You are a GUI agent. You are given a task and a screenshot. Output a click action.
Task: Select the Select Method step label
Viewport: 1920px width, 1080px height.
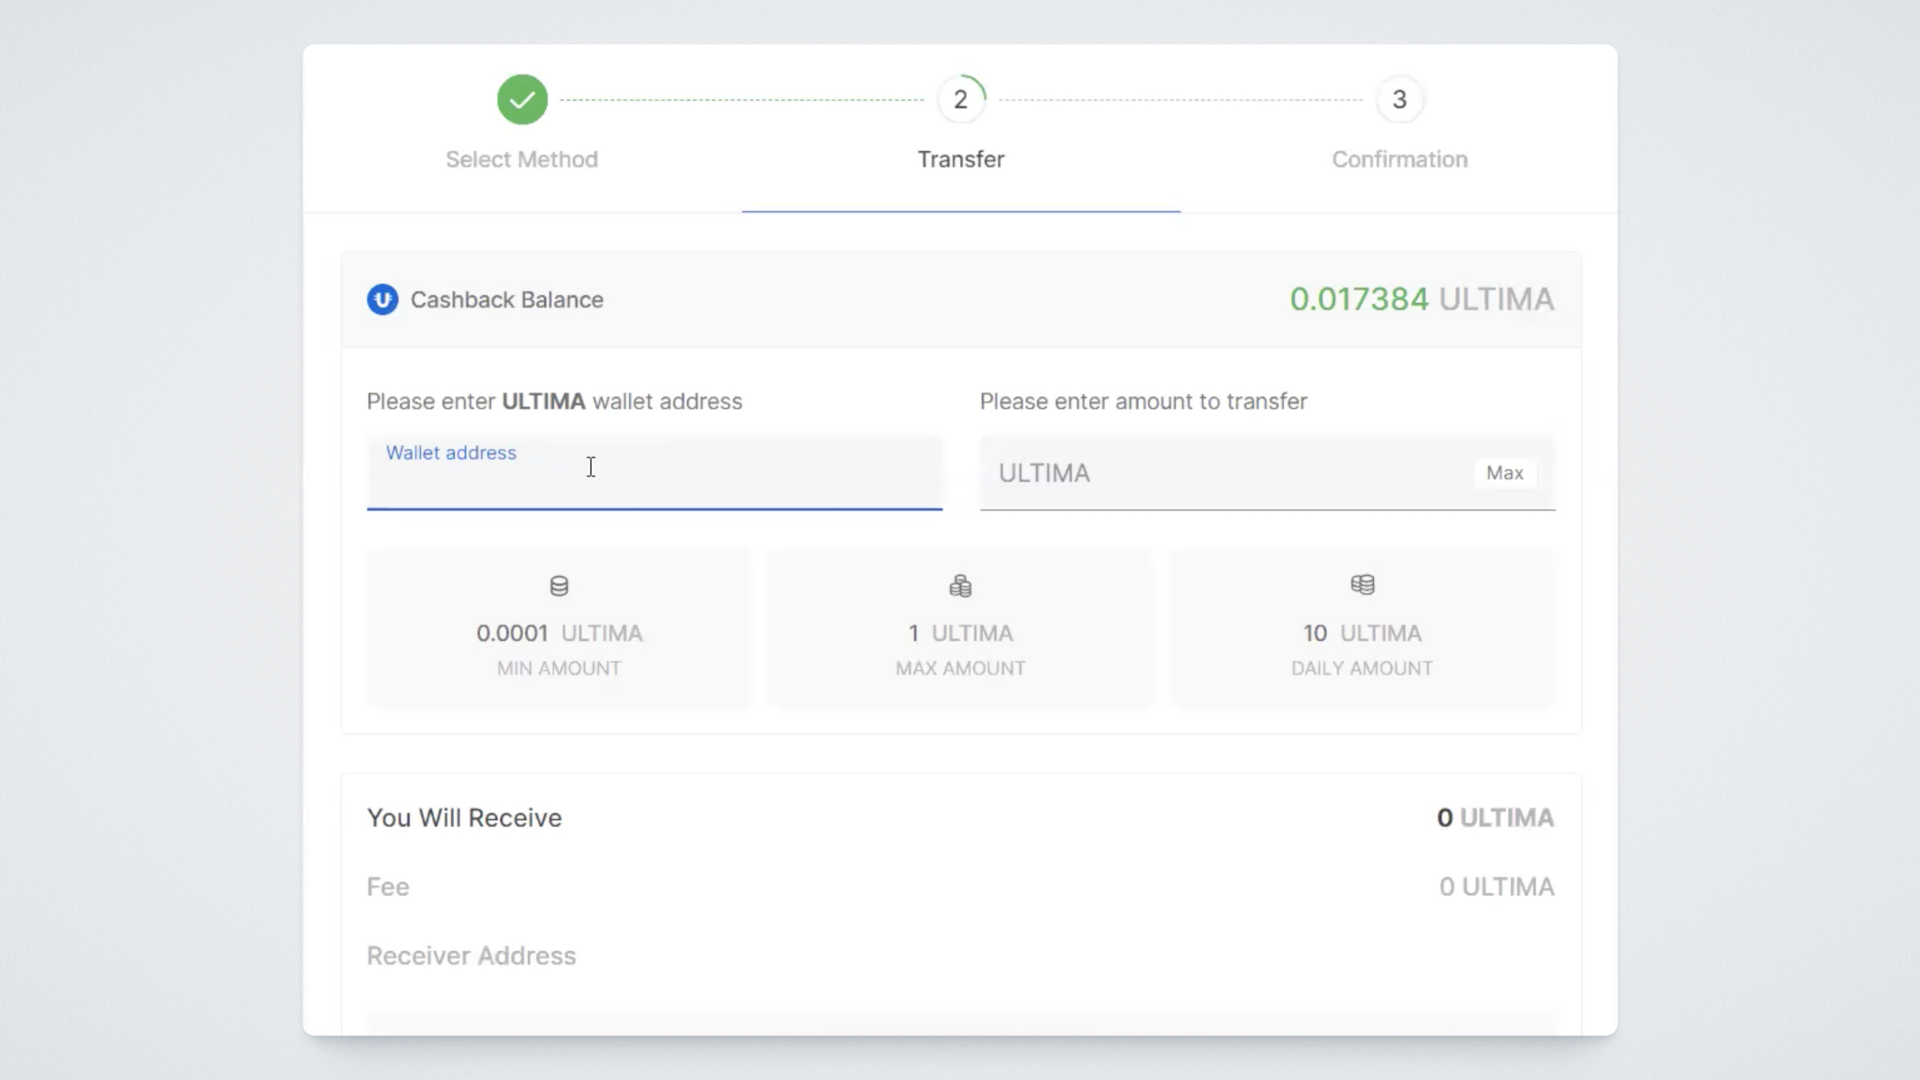click(x=521, y=160)
